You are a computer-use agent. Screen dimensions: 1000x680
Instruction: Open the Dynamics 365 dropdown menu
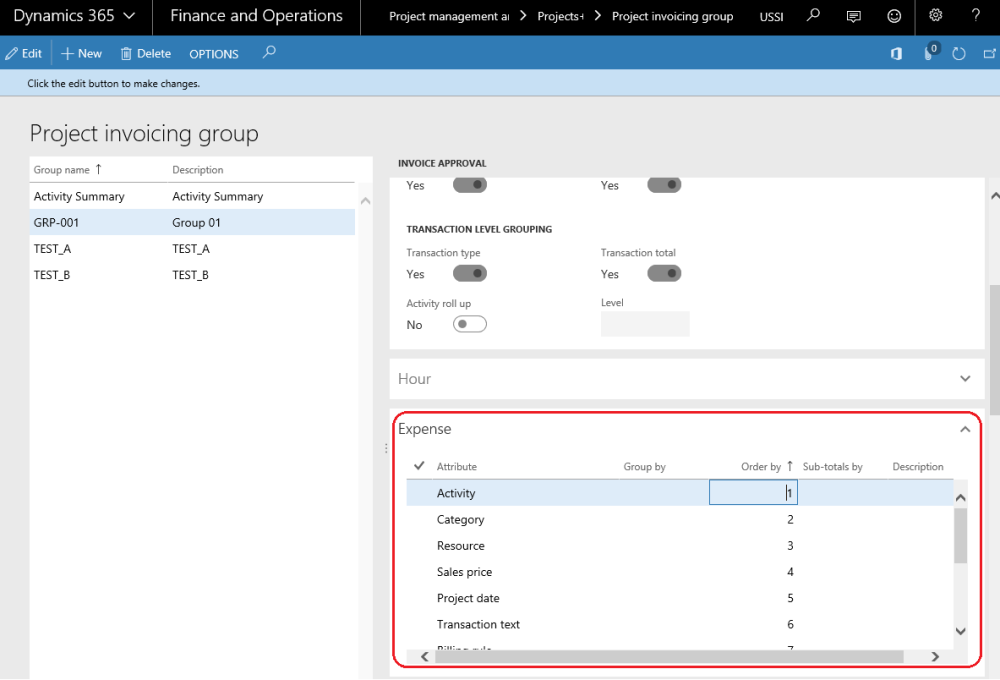click(73, 16)
